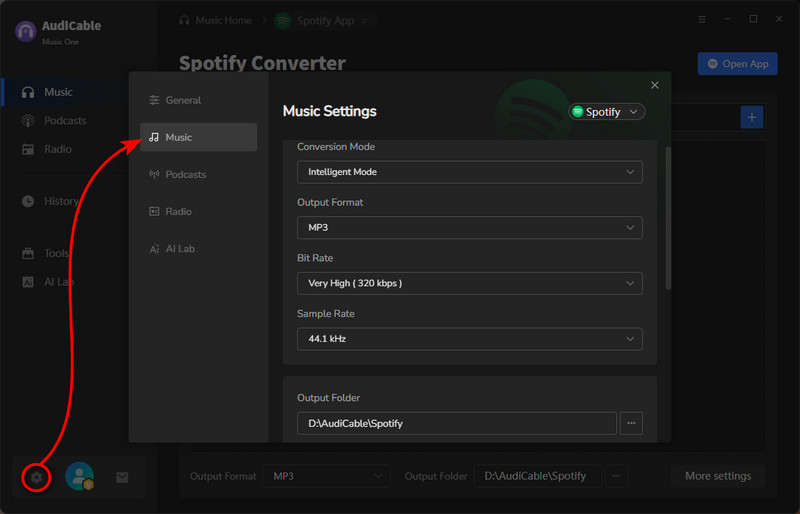
Task: Open the Output Format MP3 dropdown
Action: click(469, 228)
